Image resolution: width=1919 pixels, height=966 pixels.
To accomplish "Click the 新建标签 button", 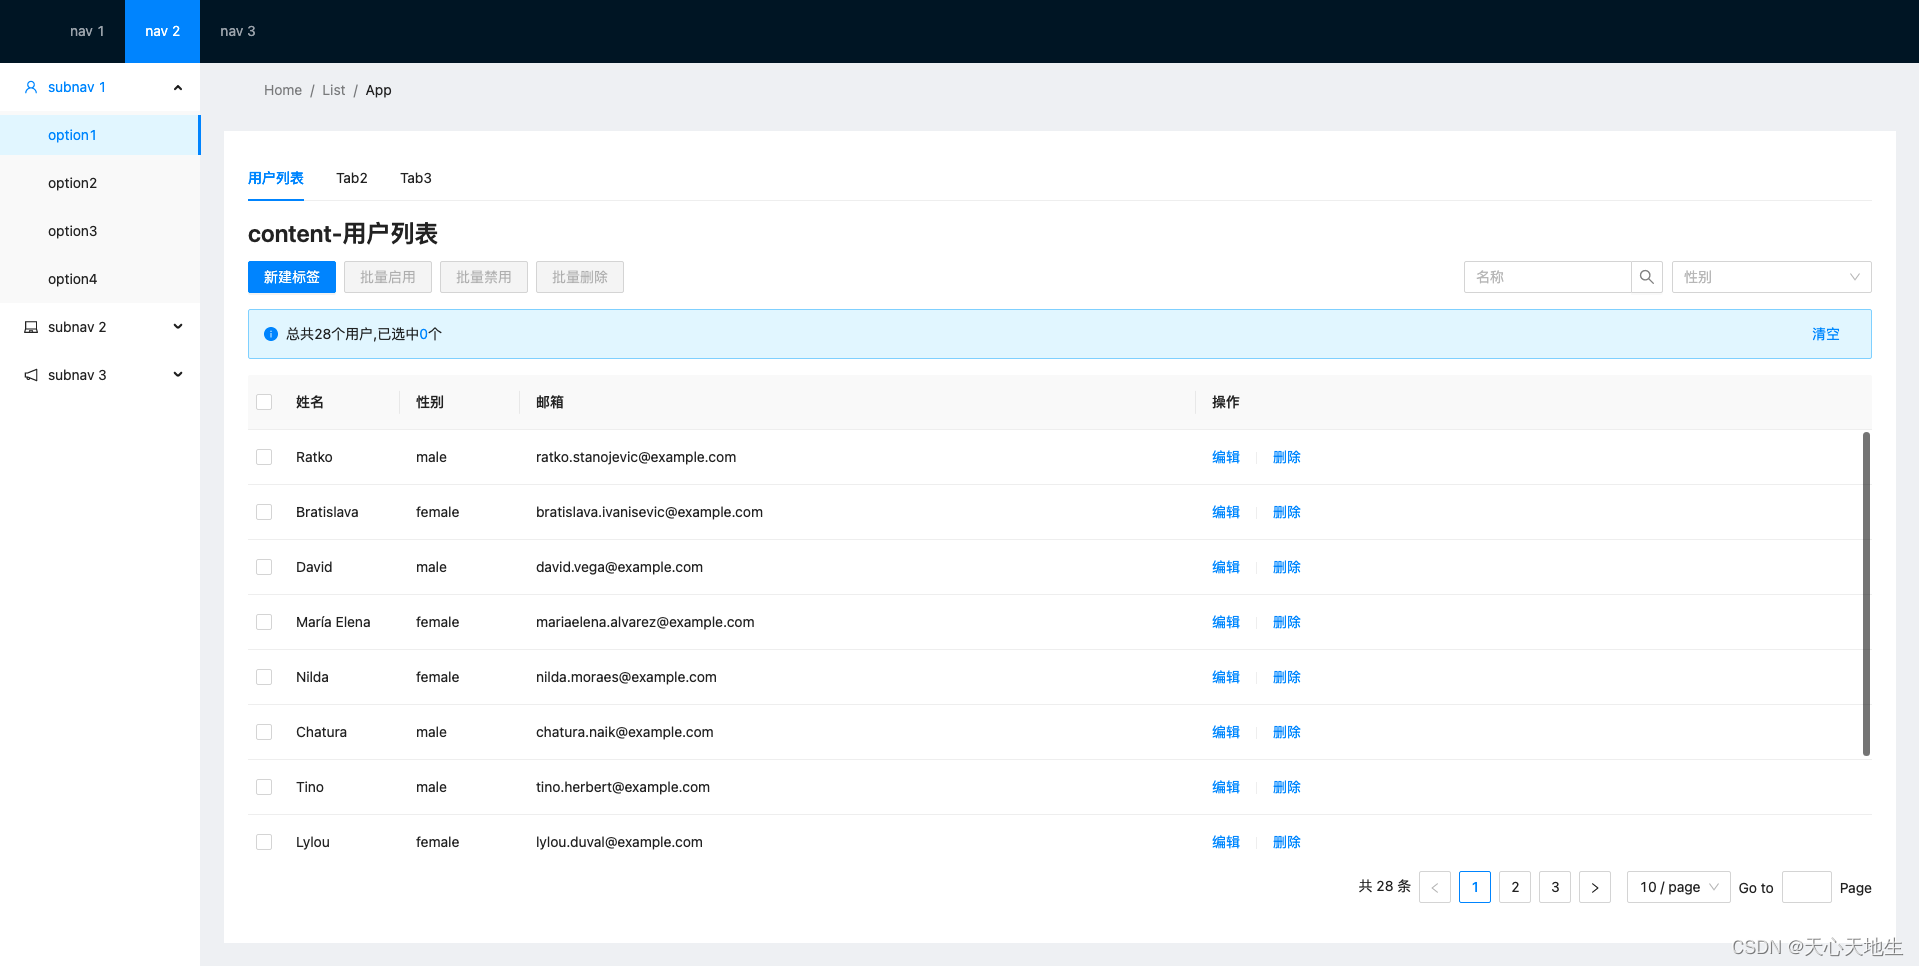I will pyautogui.click(x=292, y=277).
